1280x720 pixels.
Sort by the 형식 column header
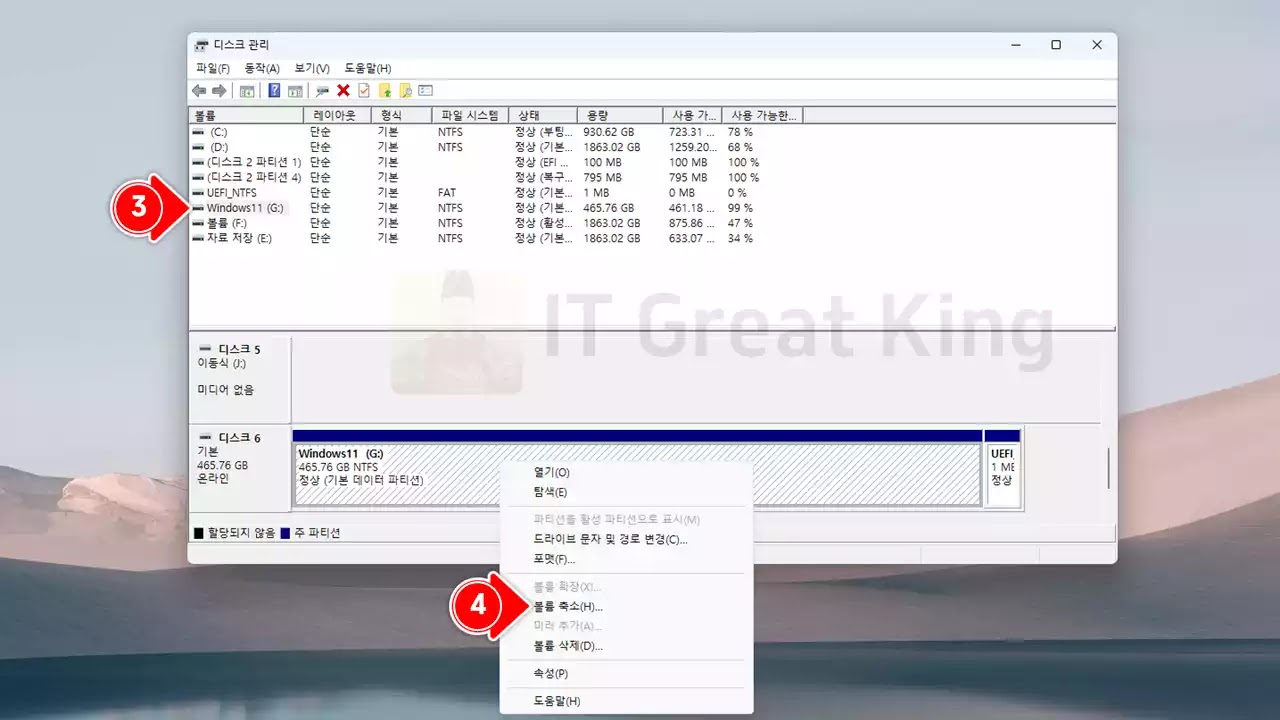(x=401, y=115)
